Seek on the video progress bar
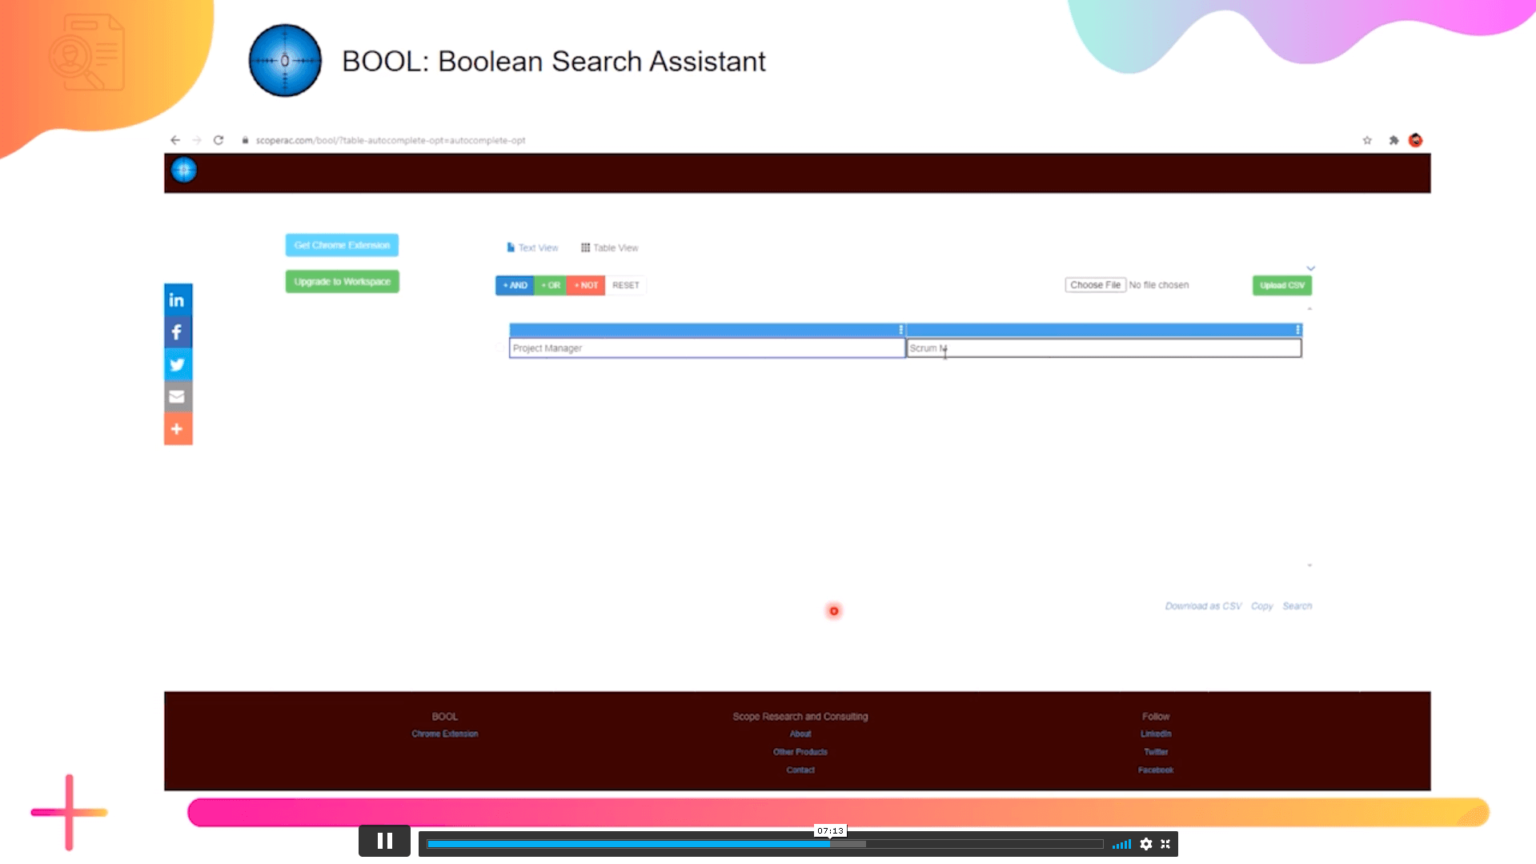This screenshot has height=864, width=1536. (x=765, y=844)
